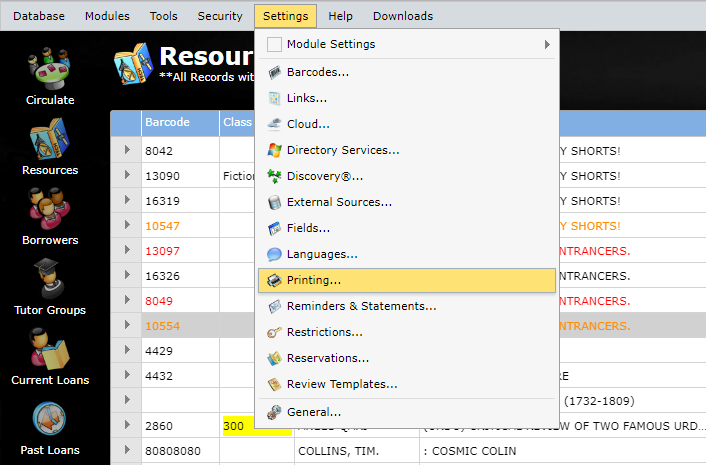The width and height of the screenshot is (706, 465).
Task: Expand the row with barcode 8042
Action: (127, 150)
